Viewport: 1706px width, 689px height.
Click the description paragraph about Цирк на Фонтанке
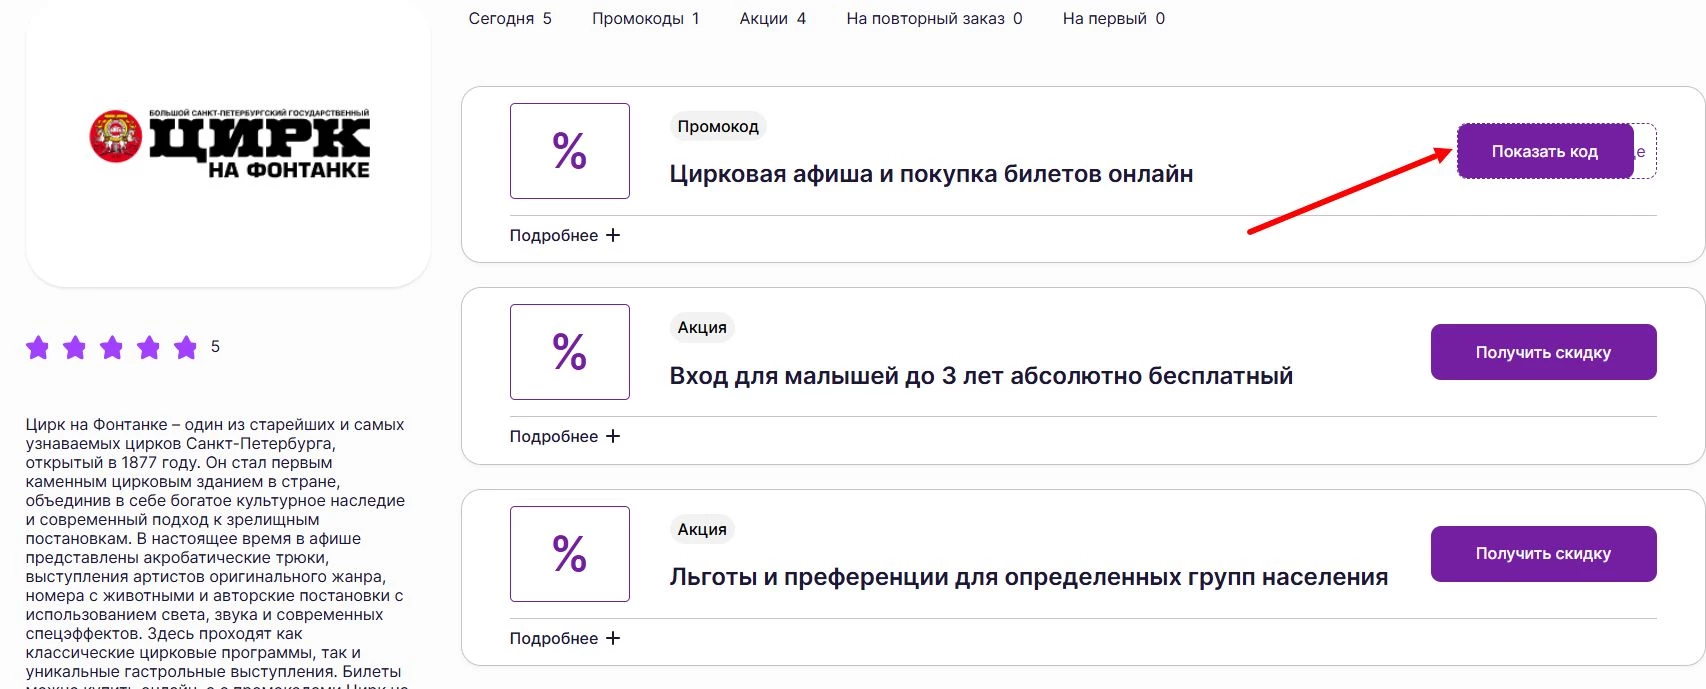[x=216, y=552]
